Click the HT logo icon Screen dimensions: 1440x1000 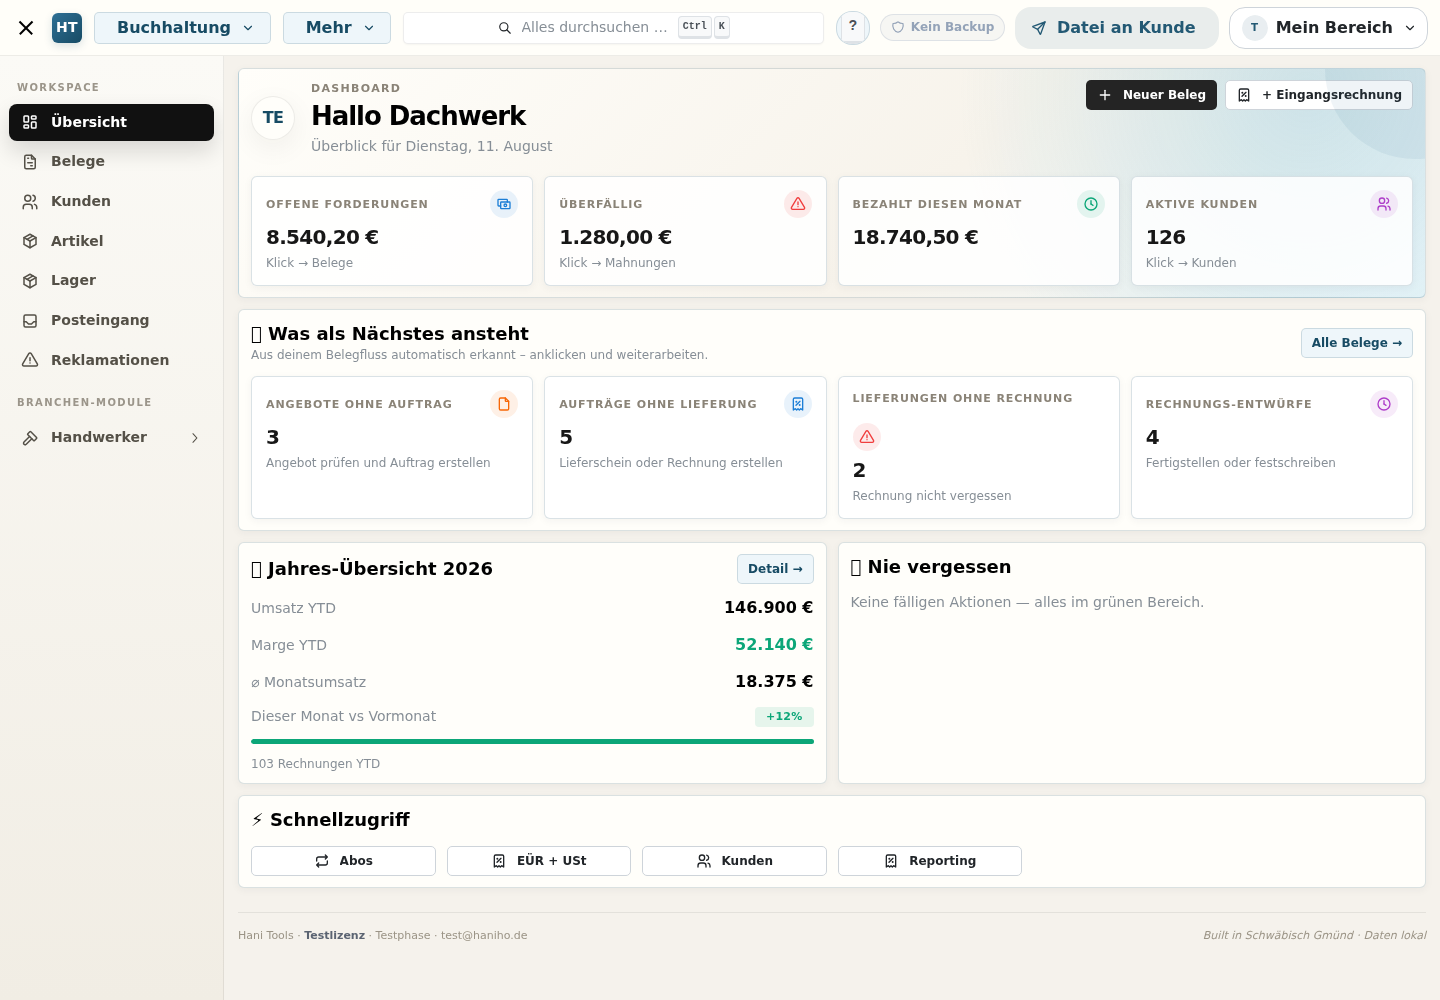[x=67, y=28]
